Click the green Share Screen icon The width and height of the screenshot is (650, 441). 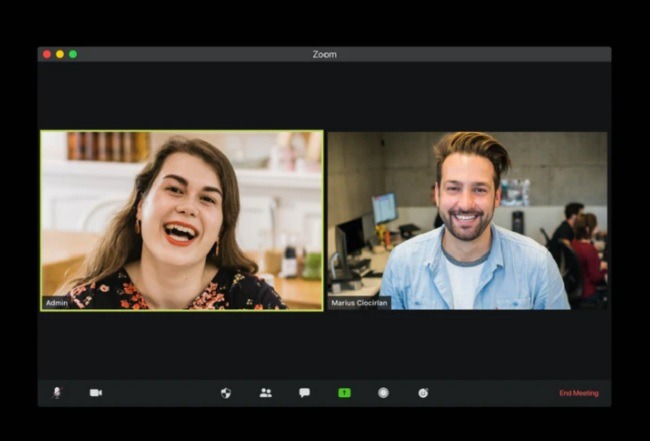[x=344, y=393]
